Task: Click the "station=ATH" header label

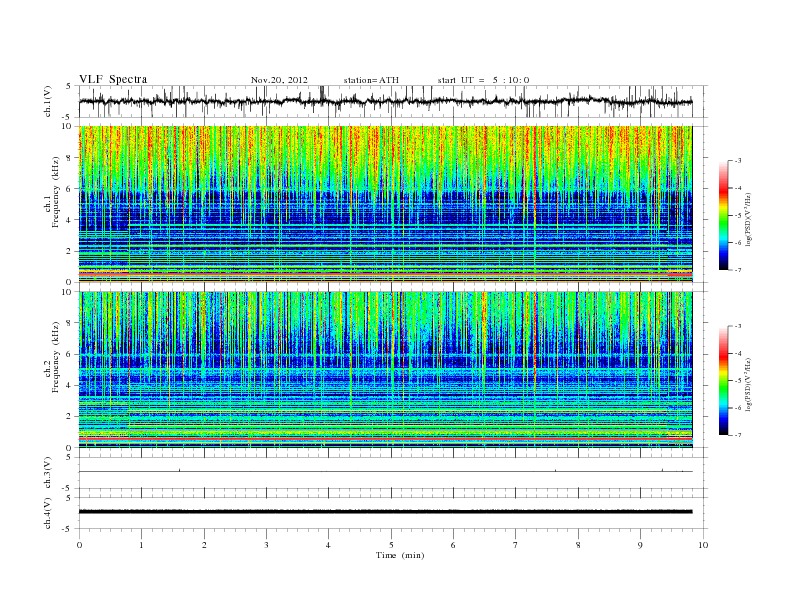Action: (371, 80)
